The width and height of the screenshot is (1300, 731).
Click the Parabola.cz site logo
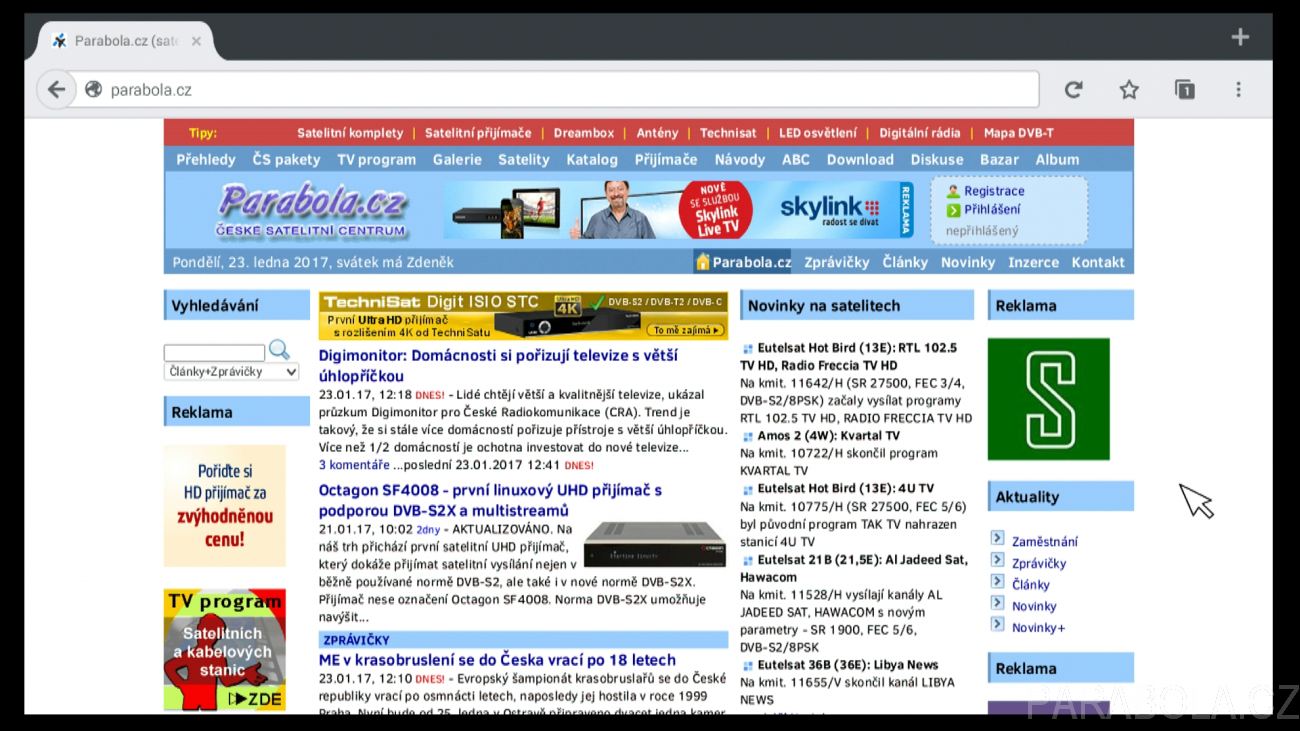tap(312, 210)
